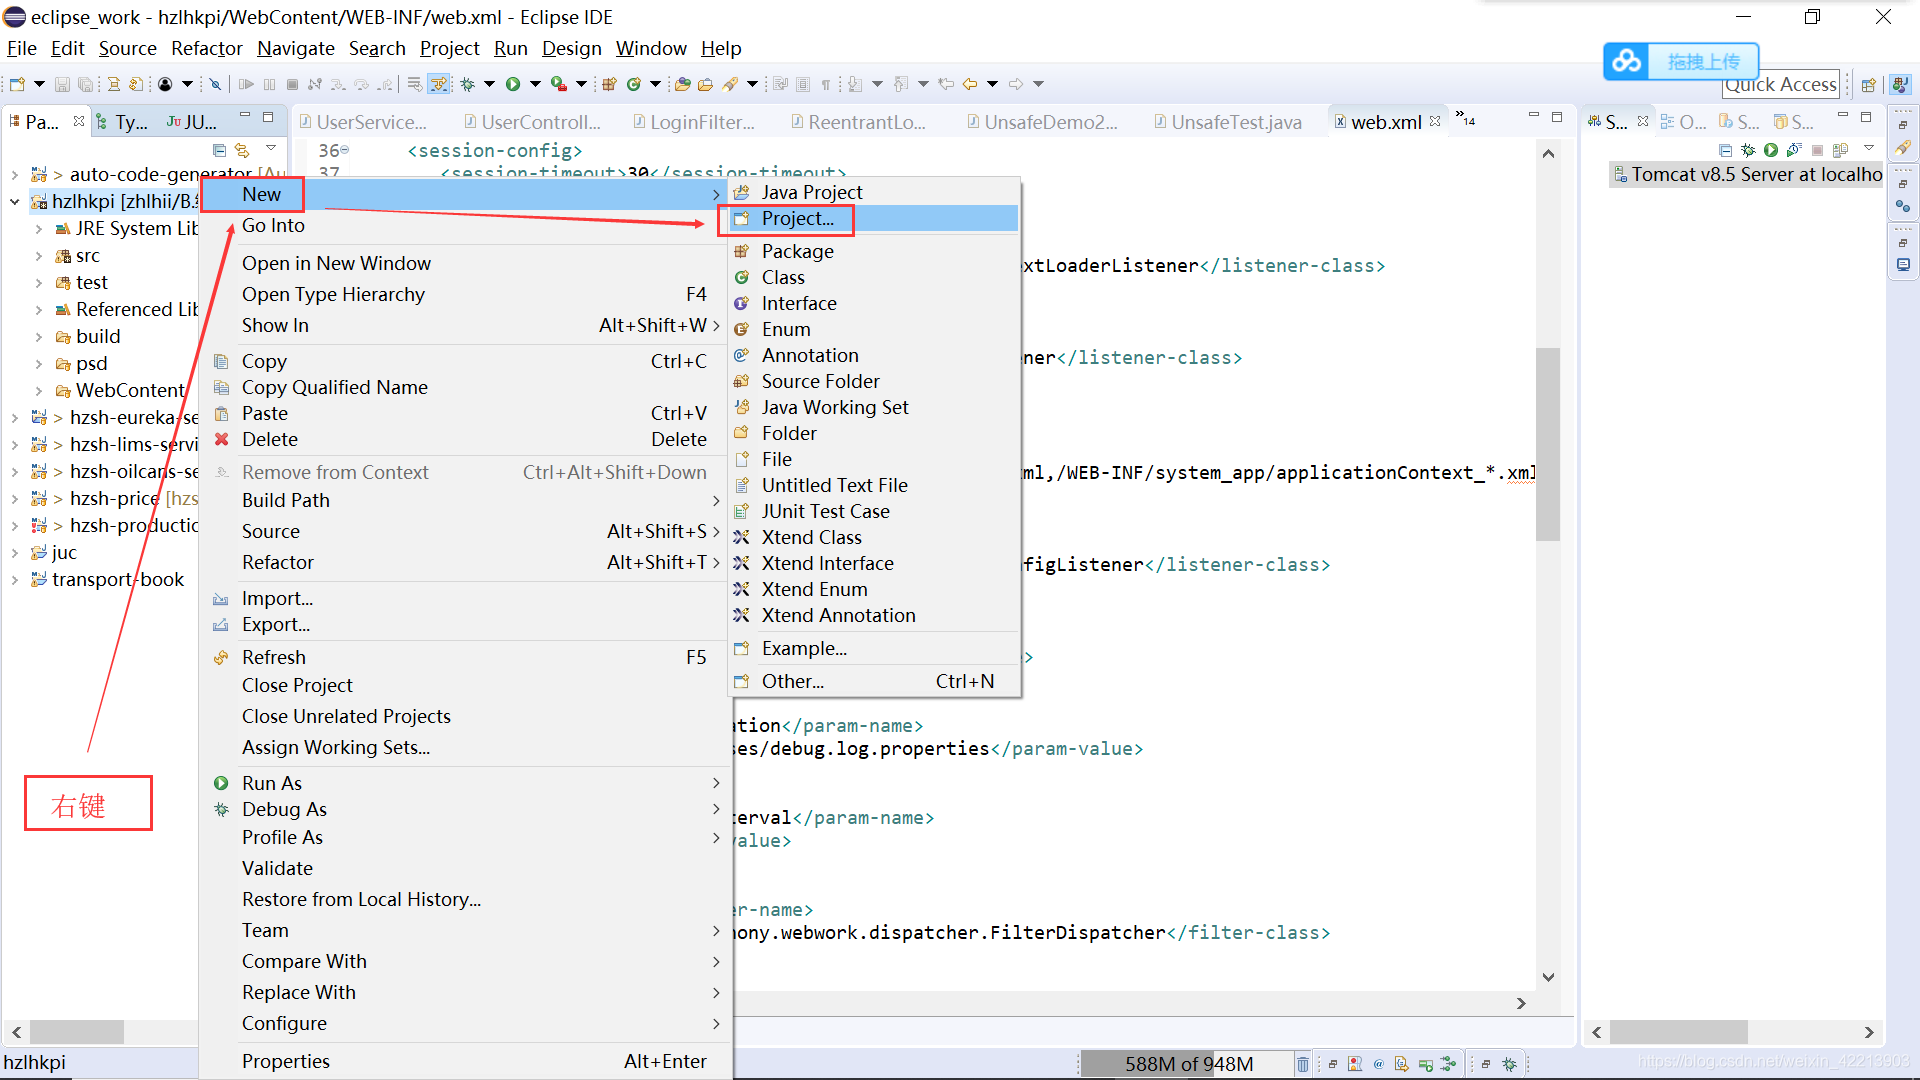The height and width of the screenshot is (1080, 1920).
Task: Click the heap status memory bar
Action: (x=1188, y=1064)
